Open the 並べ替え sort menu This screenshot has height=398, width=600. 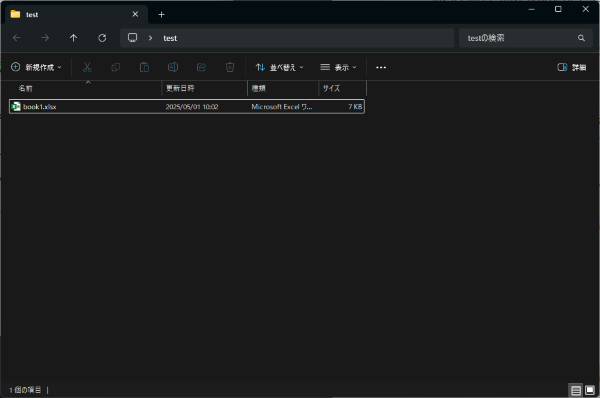[279, 67]
